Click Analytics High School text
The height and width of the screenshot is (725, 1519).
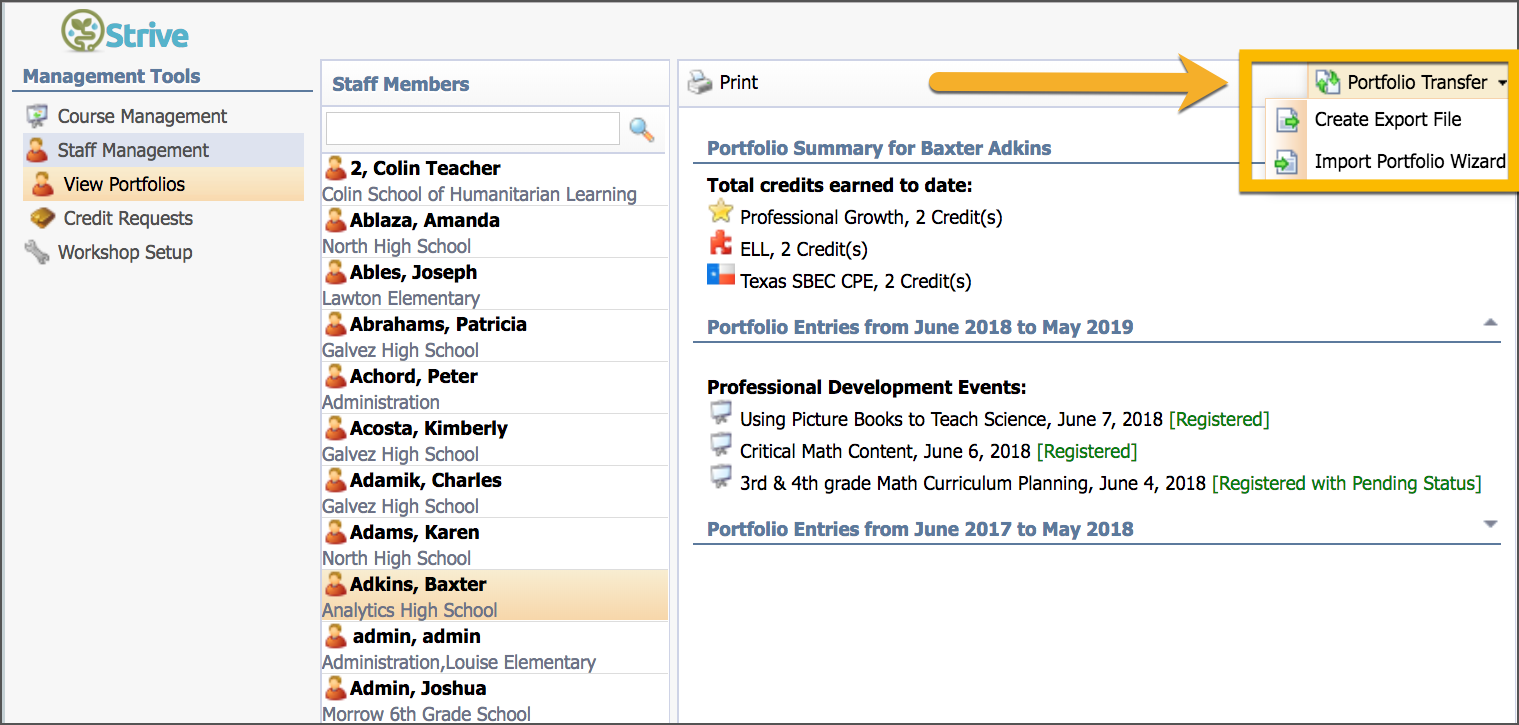(410, 610)
